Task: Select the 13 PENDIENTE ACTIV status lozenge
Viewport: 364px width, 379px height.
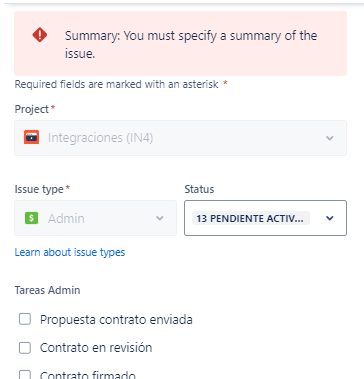Action: 251,218
